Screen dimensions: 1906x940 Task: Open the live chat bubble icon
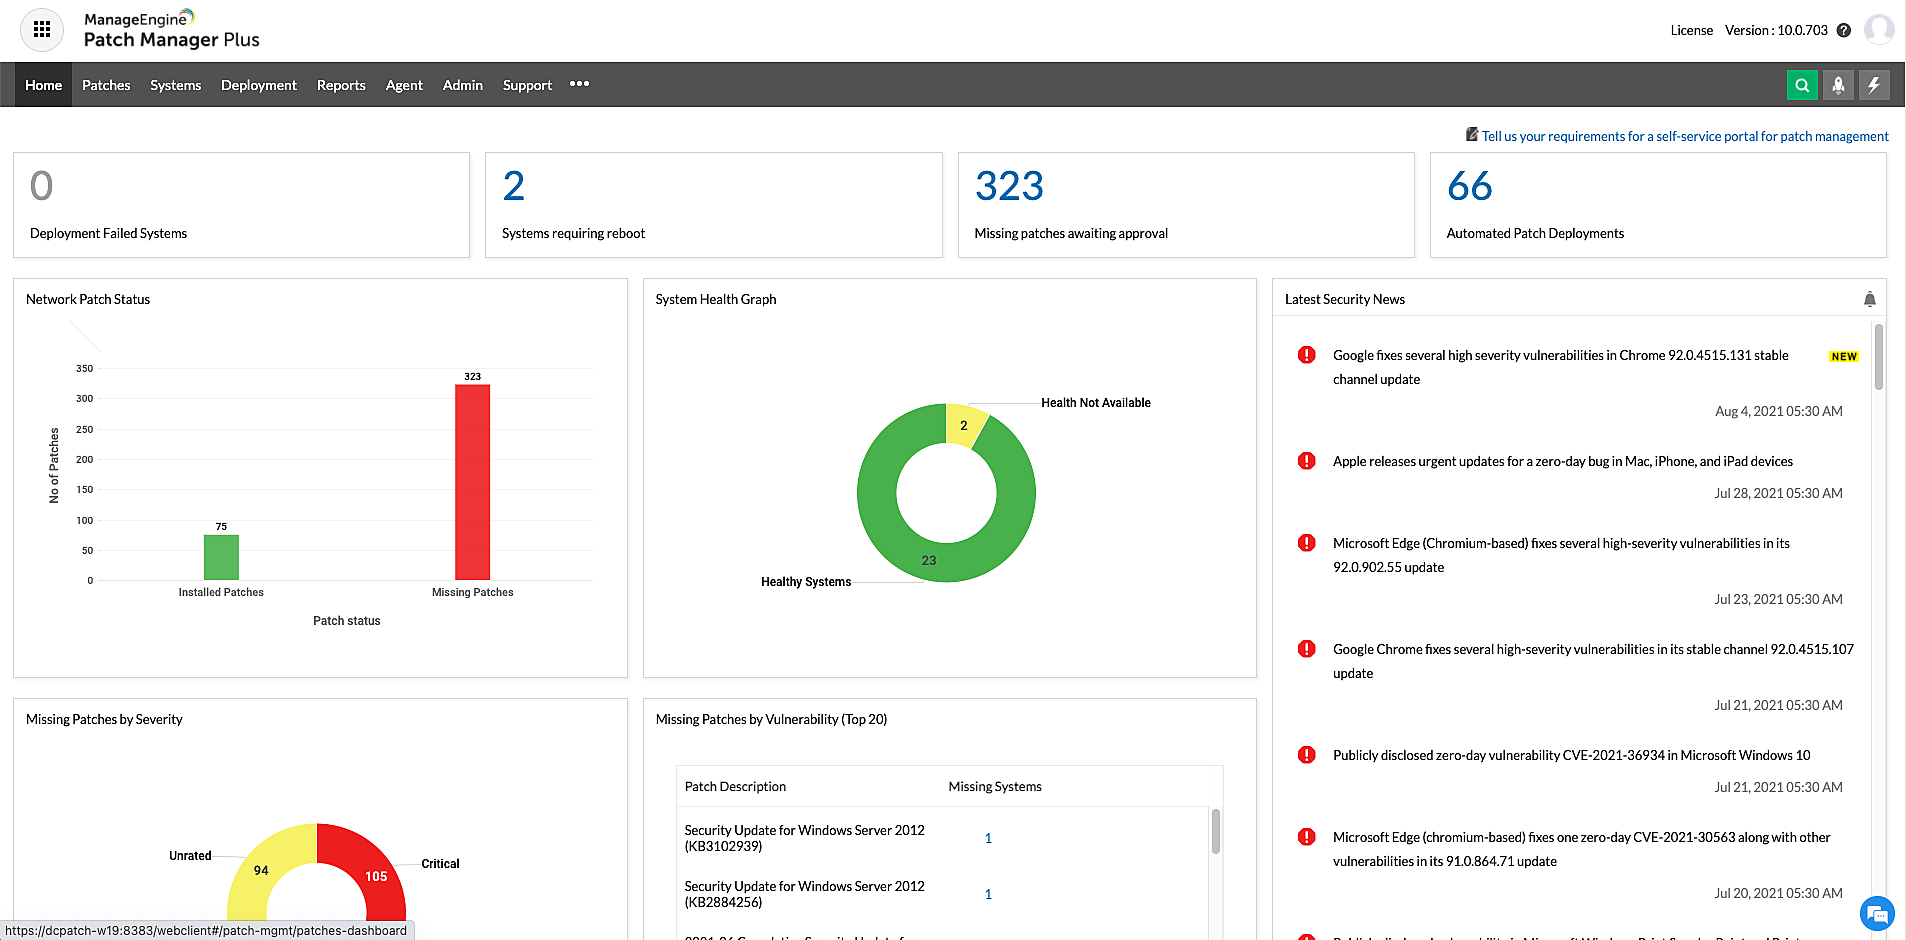click(1877, 913)
